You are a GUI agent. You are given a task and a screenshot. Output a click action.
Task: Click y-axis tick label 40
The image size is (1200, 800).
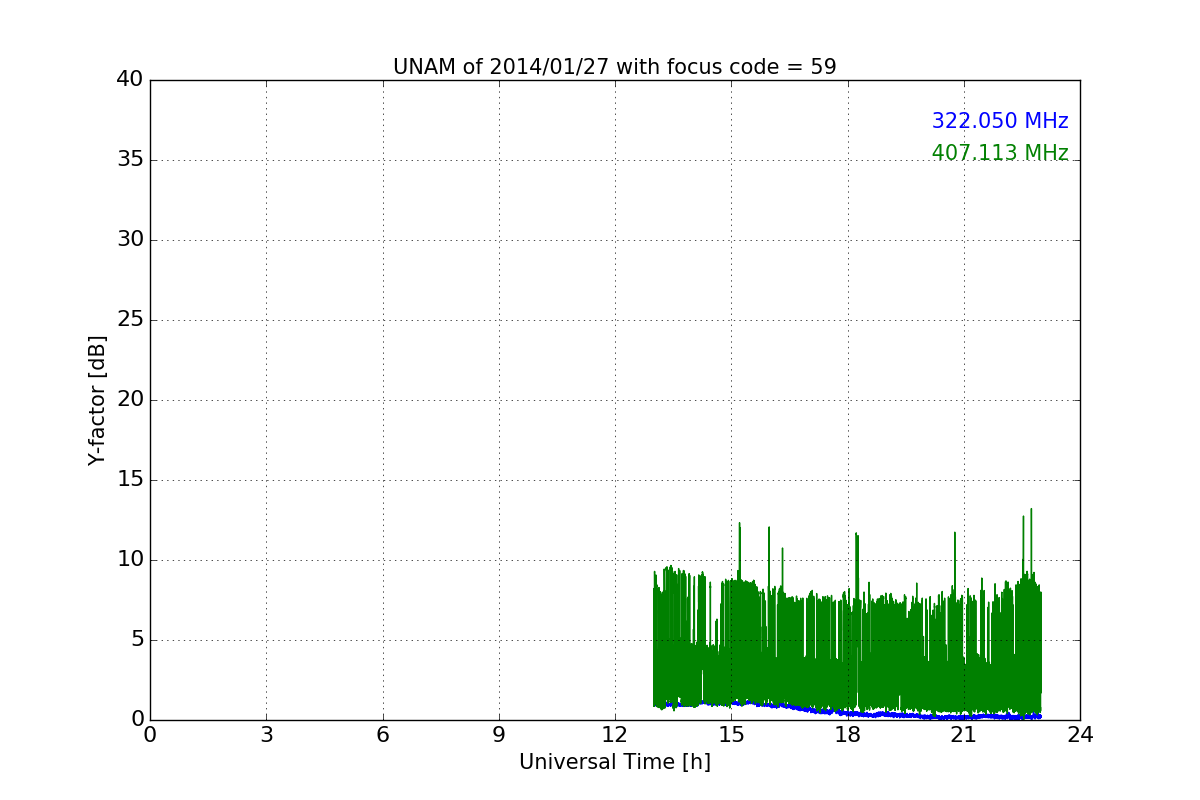click(x=130, y=79)
